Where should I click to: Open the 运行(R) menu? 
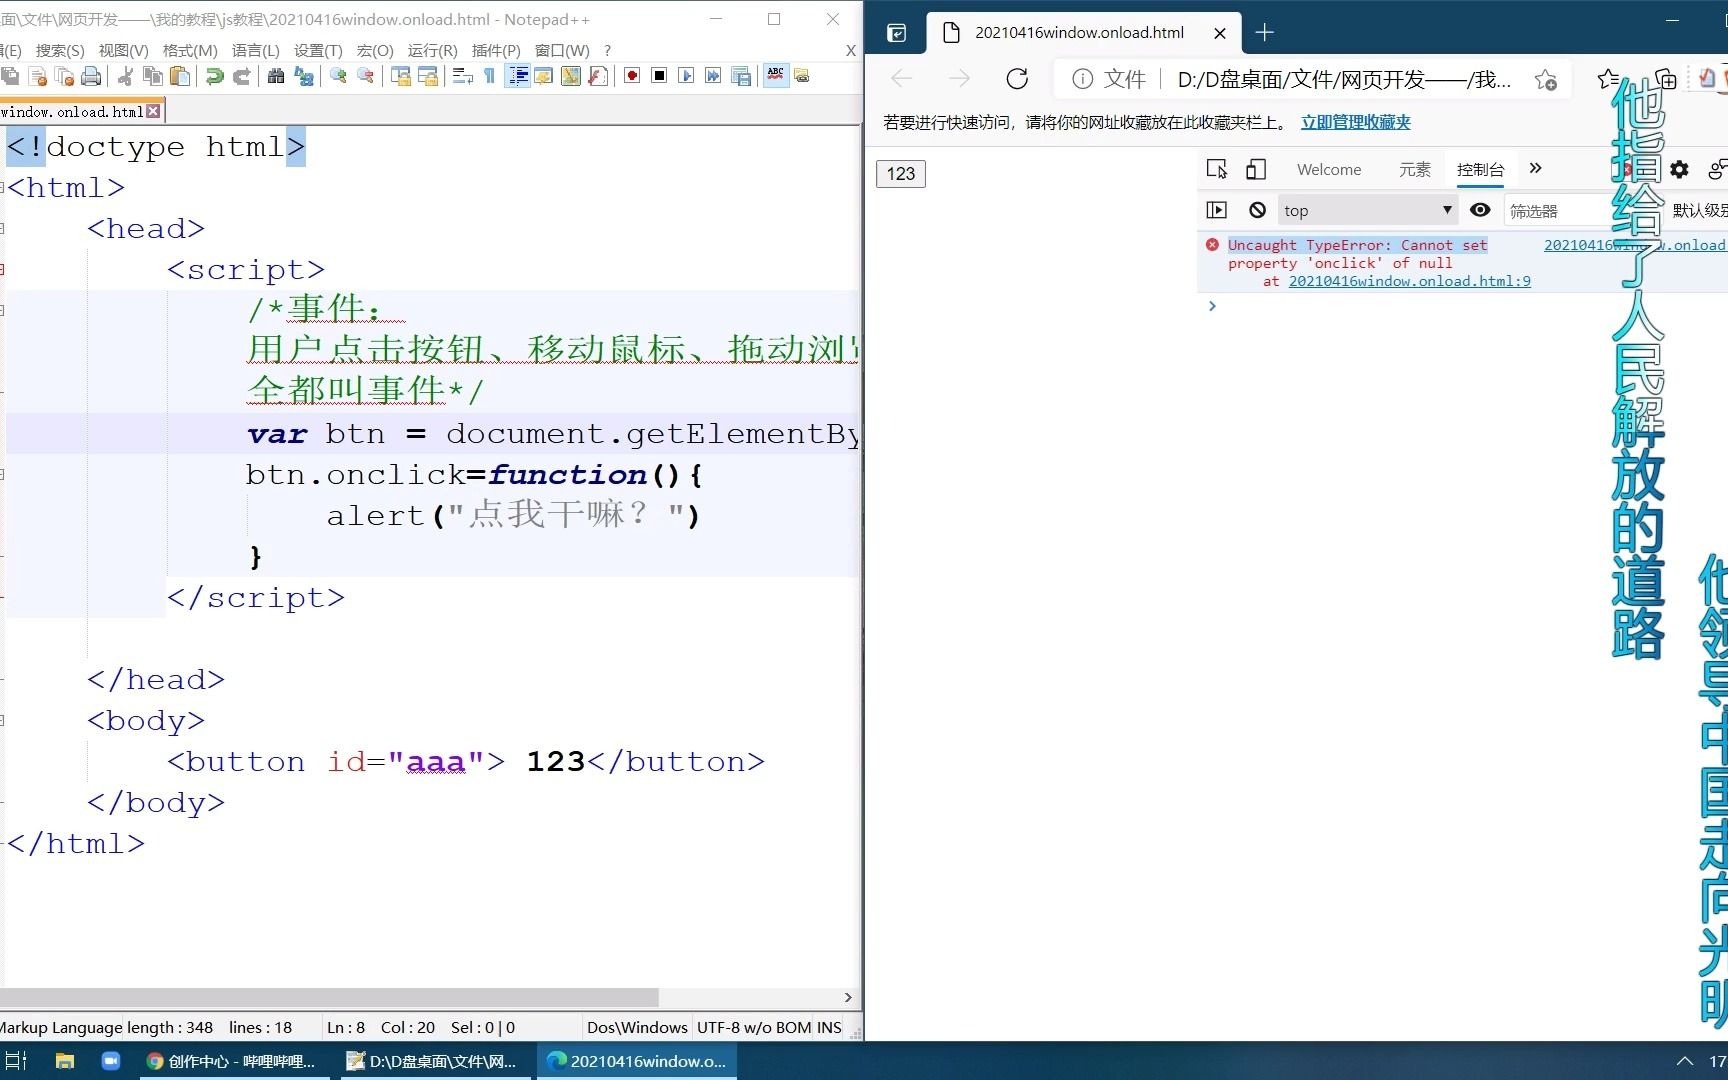433,50
